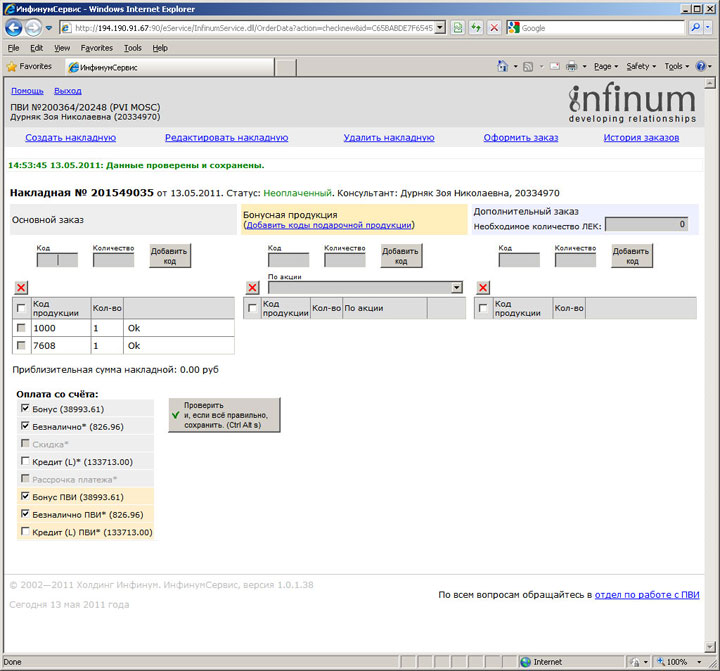Click the Favorites star button
Viewport: 720px width, 671px height.
point(29,67)
